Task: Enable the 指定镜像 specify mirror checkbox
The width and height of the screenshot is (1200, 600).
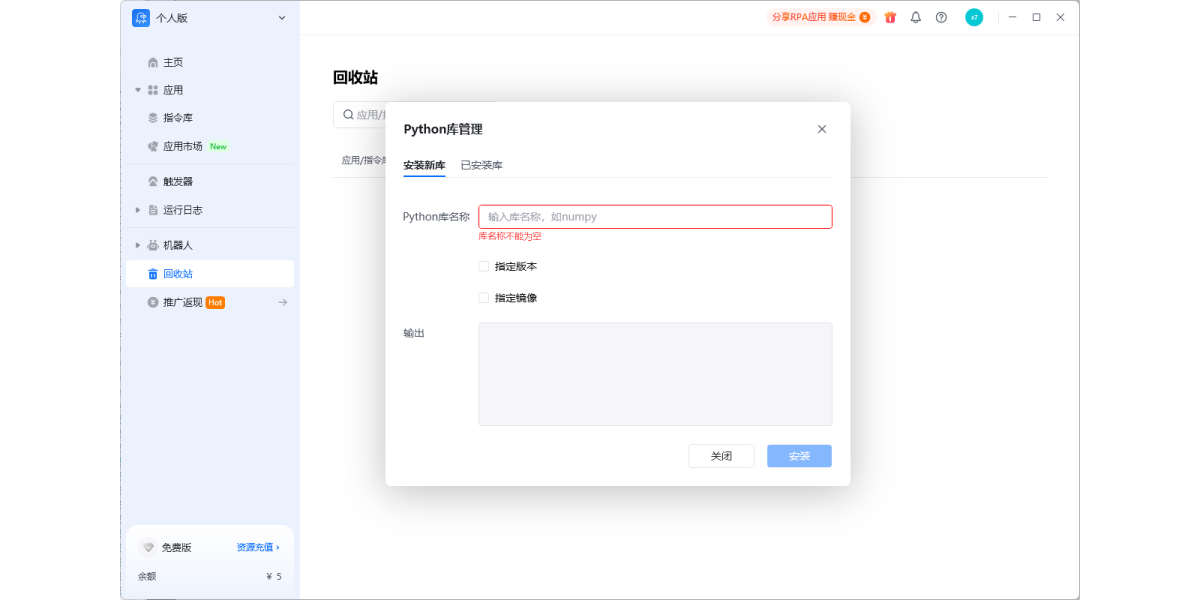Action: pos(483,297)
